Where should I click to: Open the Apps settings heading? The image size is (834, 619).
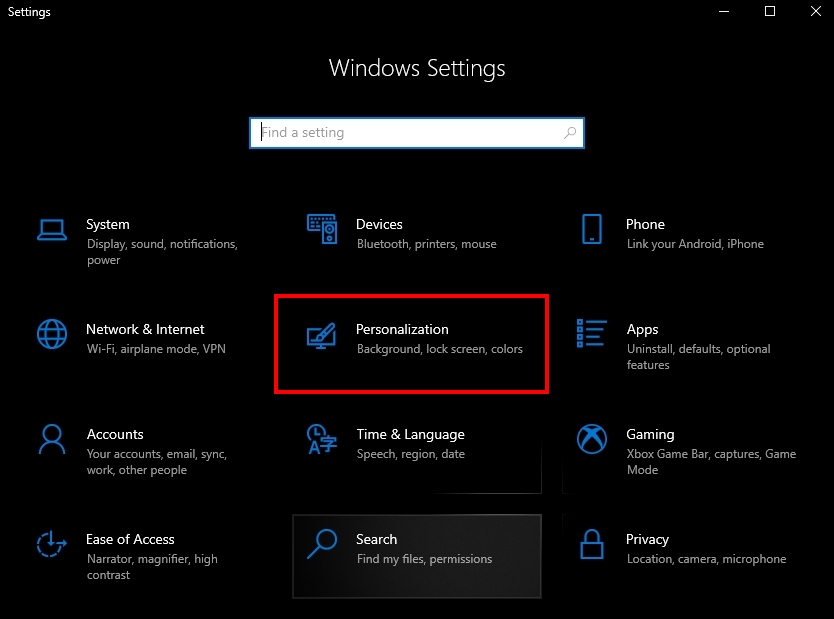(642, 330)
